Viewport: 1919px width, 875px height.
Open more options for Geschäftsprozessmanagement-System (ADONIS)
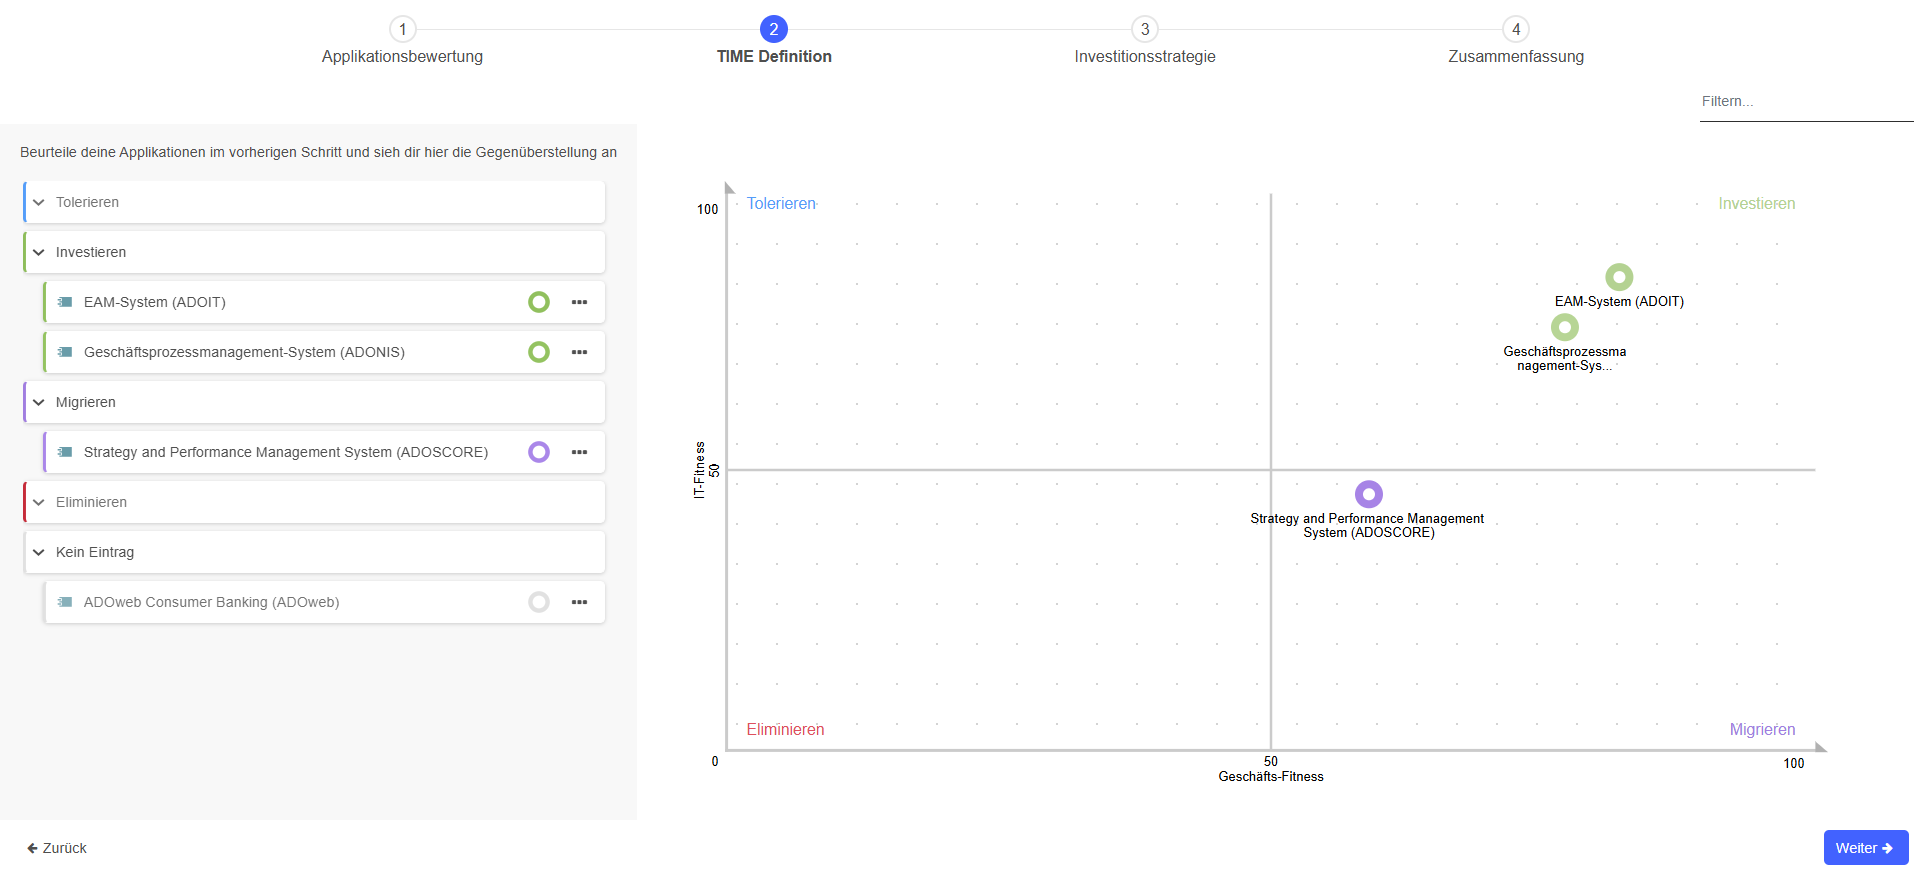(579, 352)
